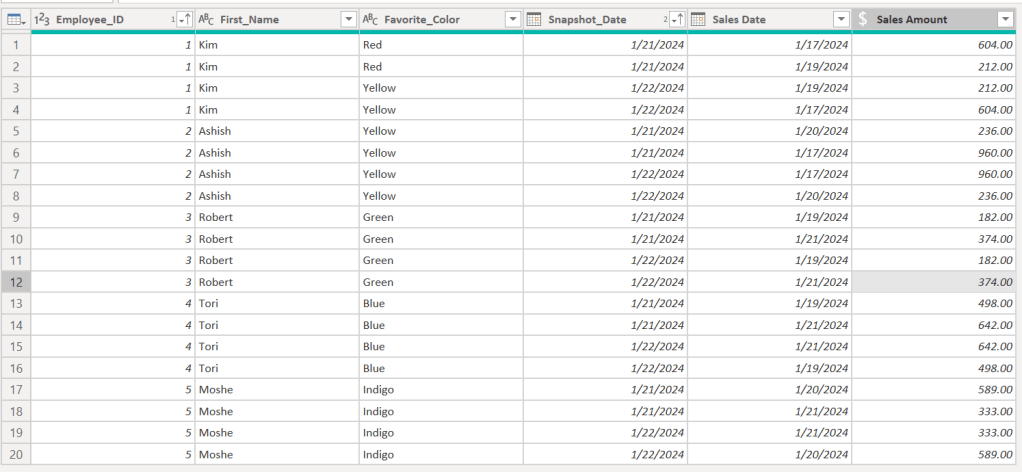Open the Snapshot_Date sorted filter dropdown

[x=676, y=19]
